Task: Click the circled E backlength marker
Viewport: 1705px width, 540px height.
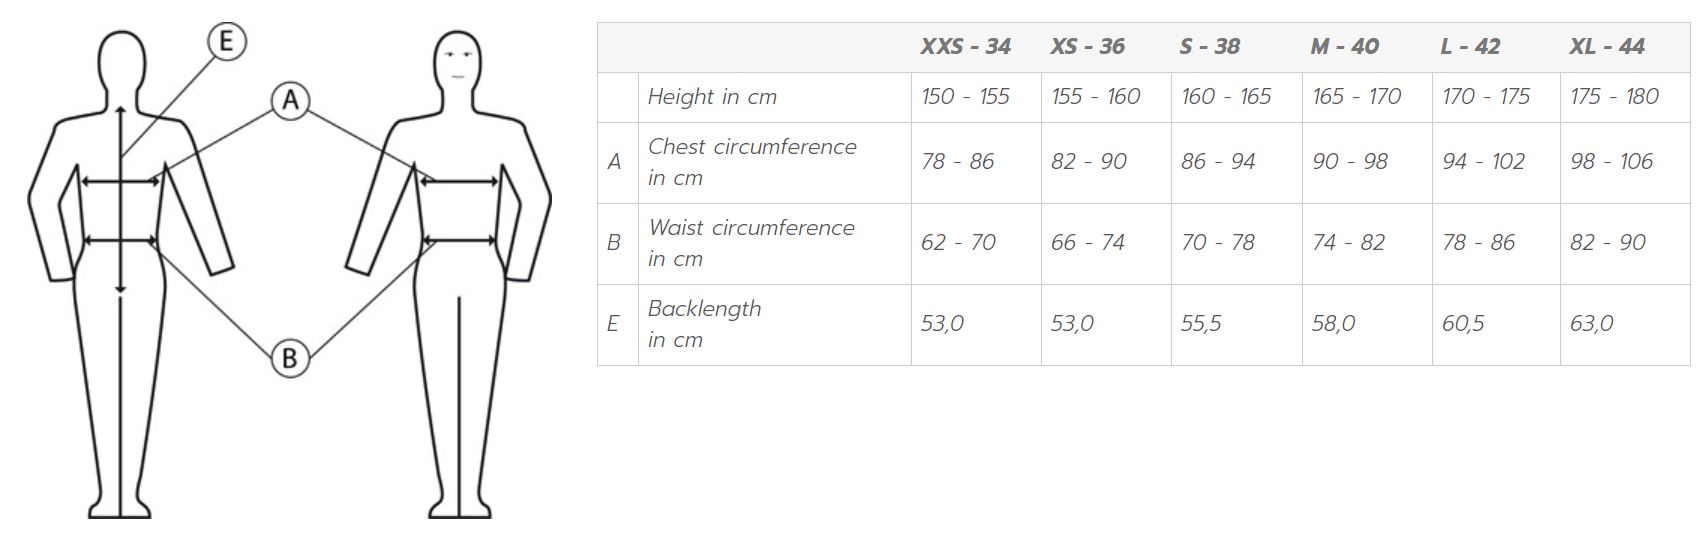Action: pyautogui.click(x=226, y=42)
